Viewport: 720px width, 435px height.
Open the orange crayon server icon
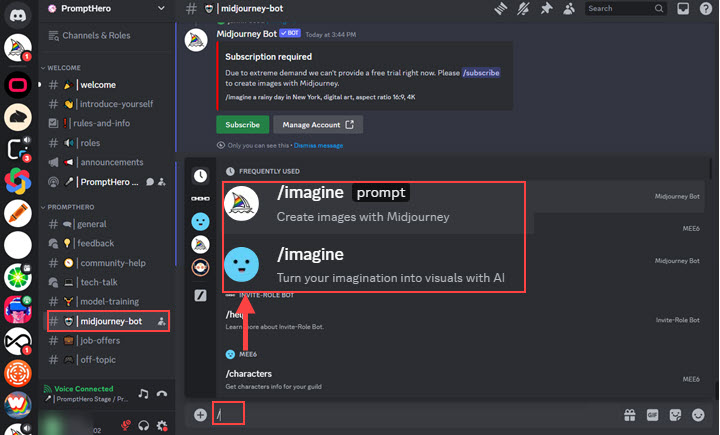click(18, 213)
